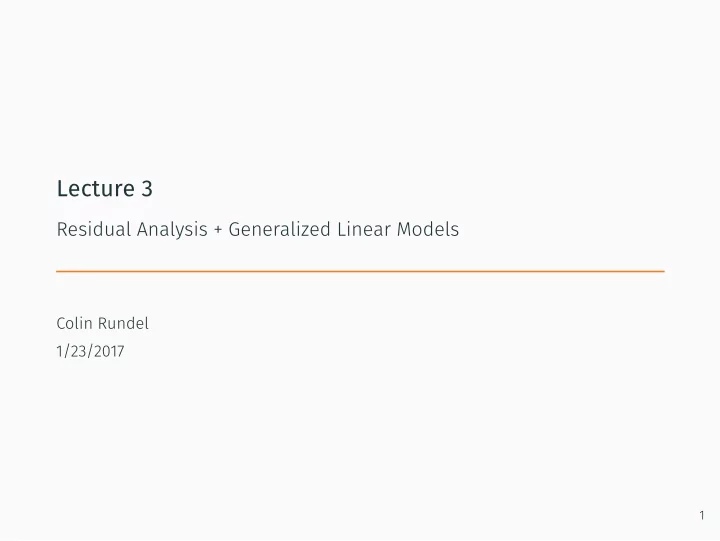Click the "1/23" portion of the date
The width and height of the screenshot is (720, 541).
click(72, 351)
